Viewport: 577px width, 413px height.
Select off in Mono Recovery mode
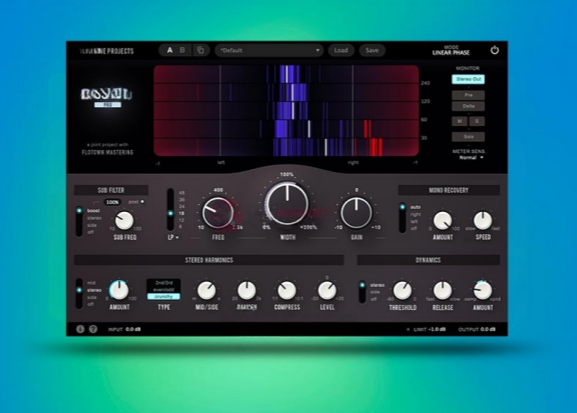tap(414, 229)
